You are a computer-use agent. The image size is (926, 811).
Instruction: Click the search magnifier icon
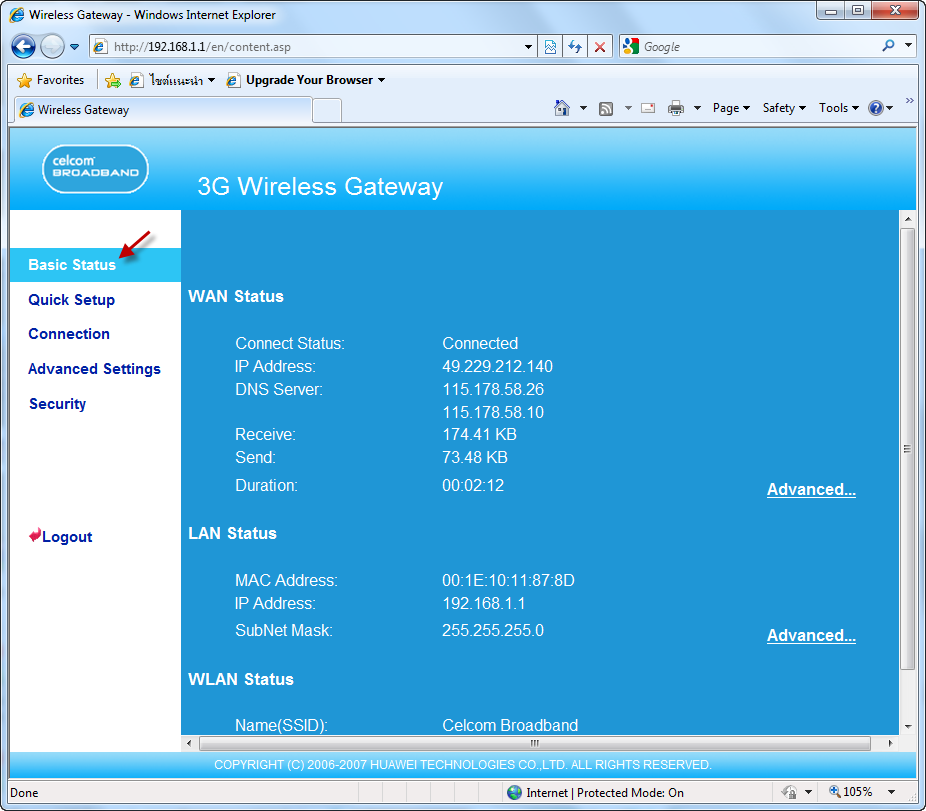pyautogui.click(x=888, y=45)
